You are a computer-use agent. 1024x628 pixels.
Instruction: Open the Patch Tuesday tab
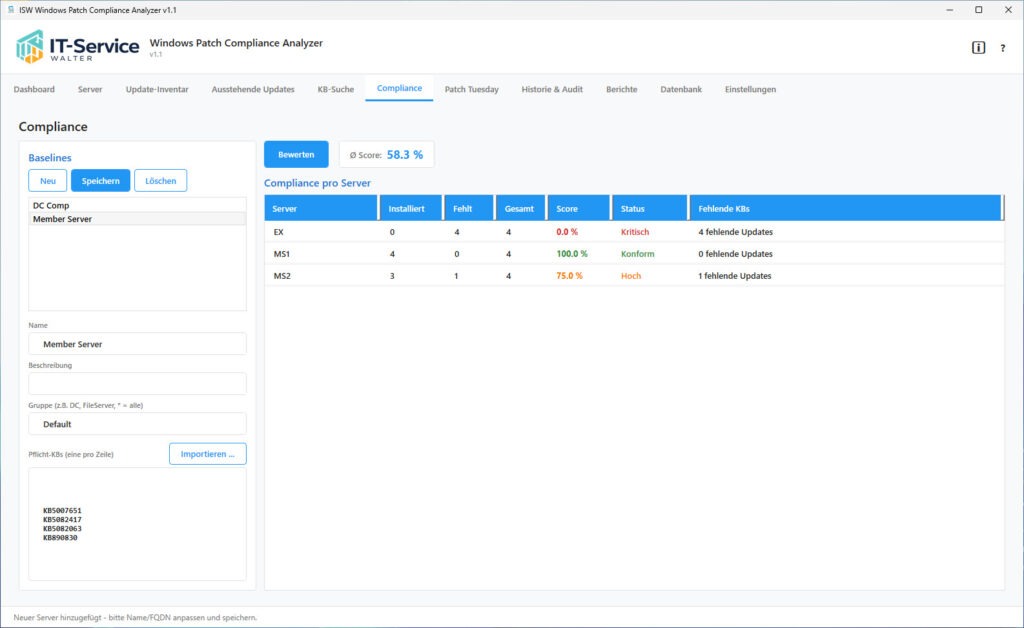tap(470, 88)
